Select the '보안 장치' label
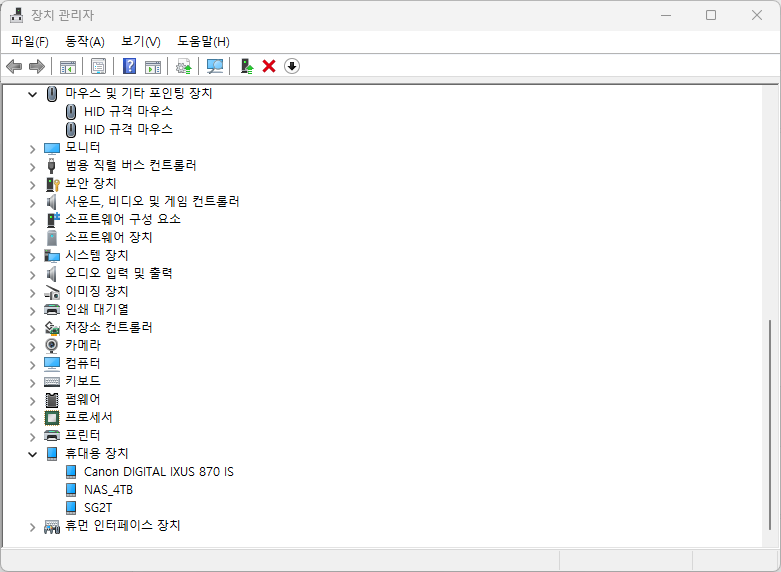The image size is (781, 572). (x=91, y=183)
